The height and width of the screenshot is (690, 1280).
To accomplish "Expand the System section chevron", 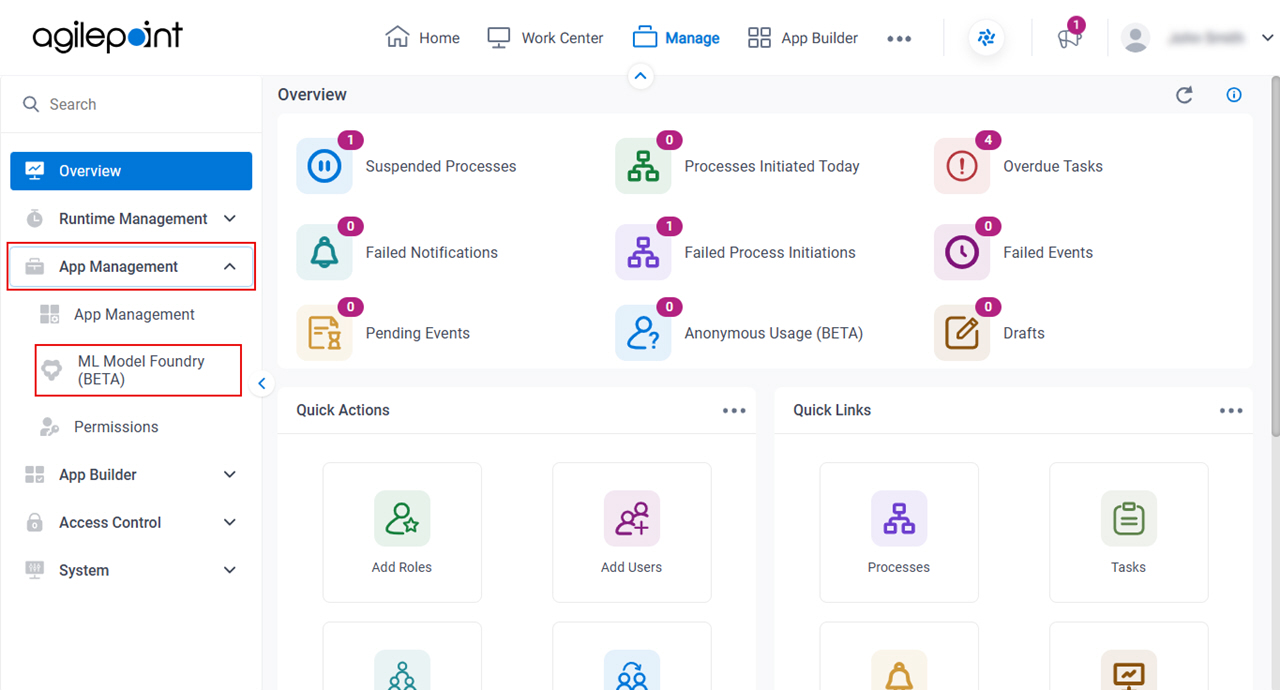I will [x=230, y=571].
